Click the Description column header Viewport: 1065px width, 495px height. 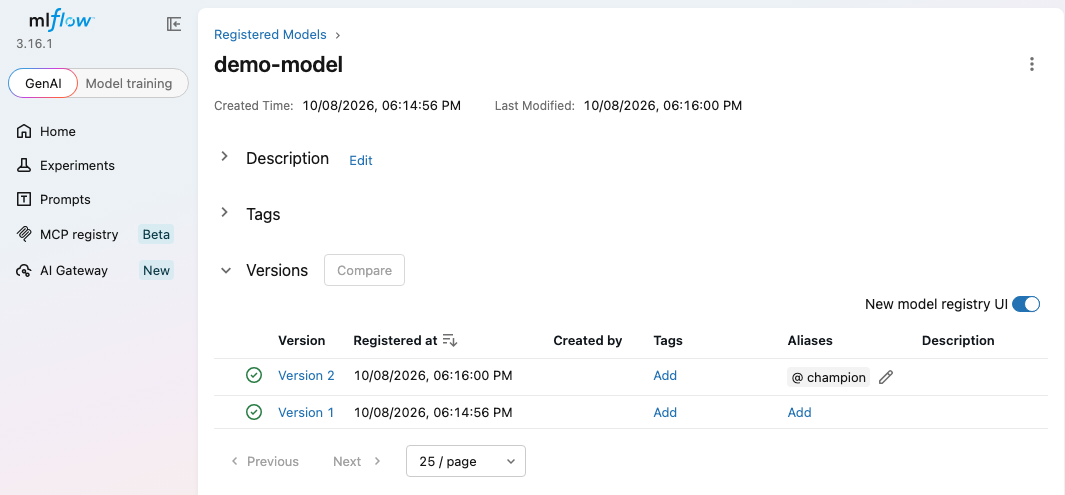pyautogui.click(x=958, y=340)
